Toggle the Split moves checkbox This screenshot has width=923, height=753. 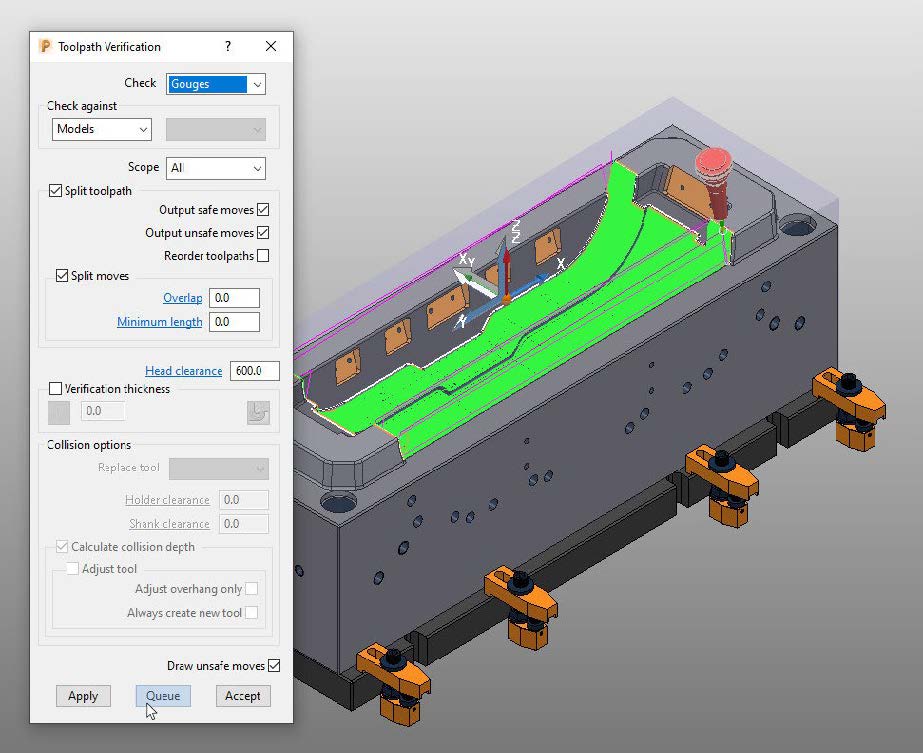click(x=62, y=276)
